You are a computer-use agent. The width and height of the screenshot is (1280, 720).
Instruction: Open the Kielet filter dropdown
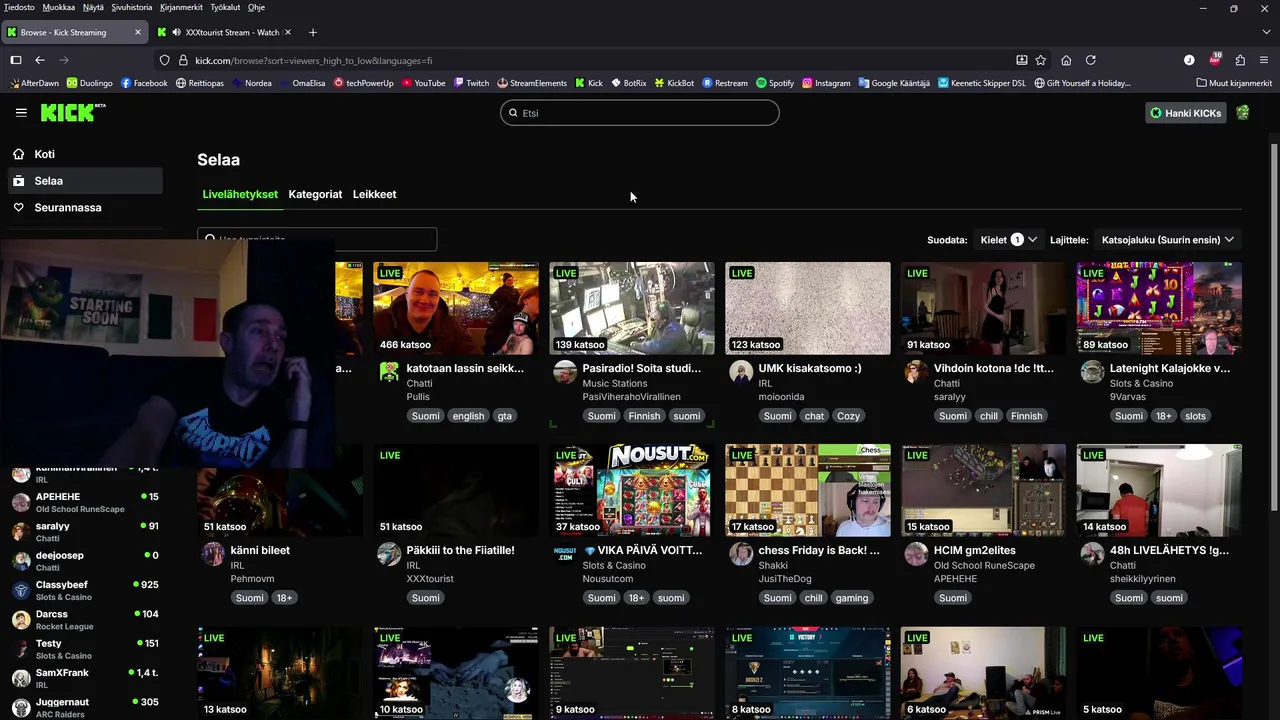pos(1008,240)
